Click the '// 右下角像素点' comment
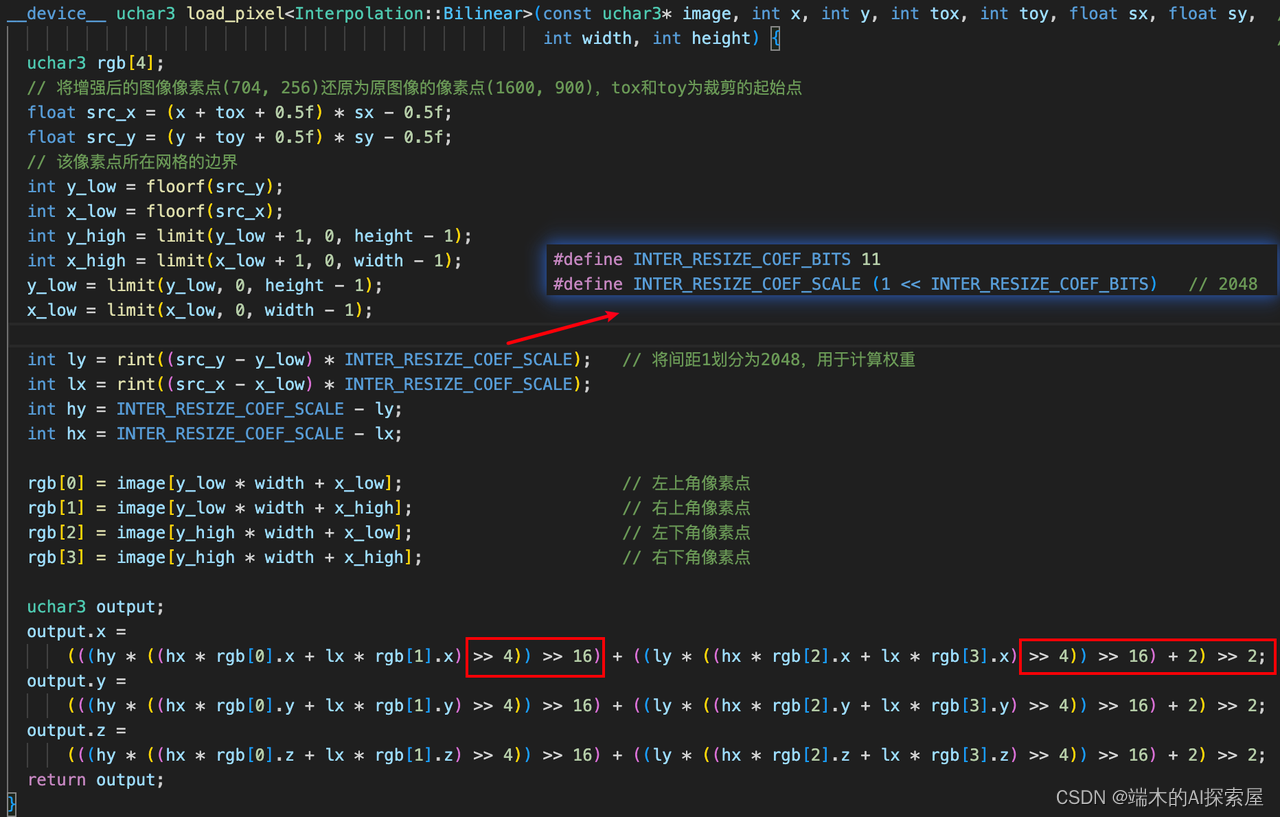The height and width of the screenshot is (817, 1280). (686, 557)
